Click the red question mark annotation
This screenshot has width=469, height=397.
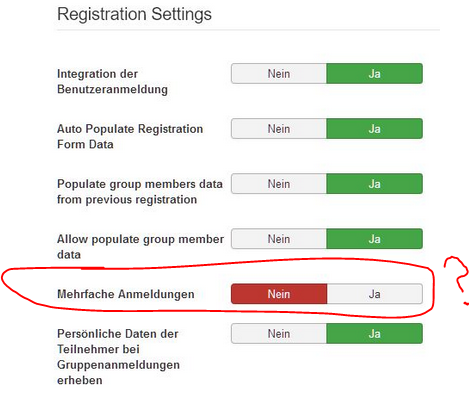point(457,280)
